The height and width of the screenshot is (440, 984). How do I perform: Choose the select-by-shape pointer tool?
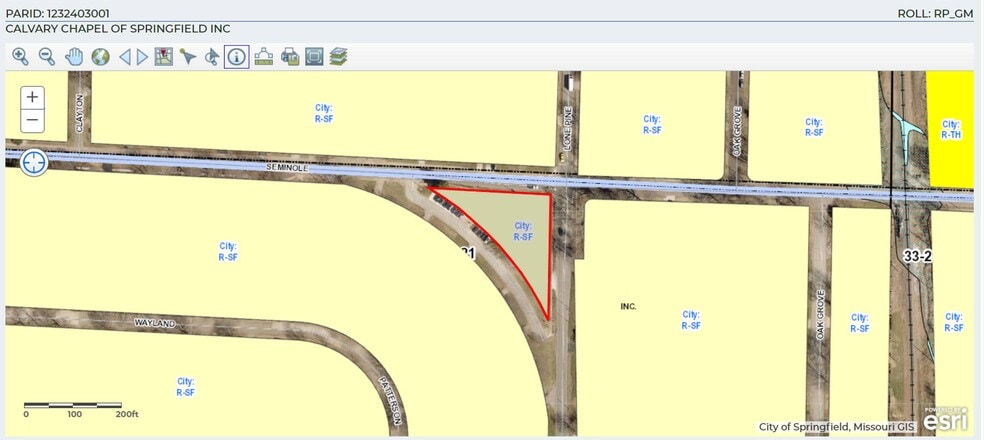pos(211,57)
